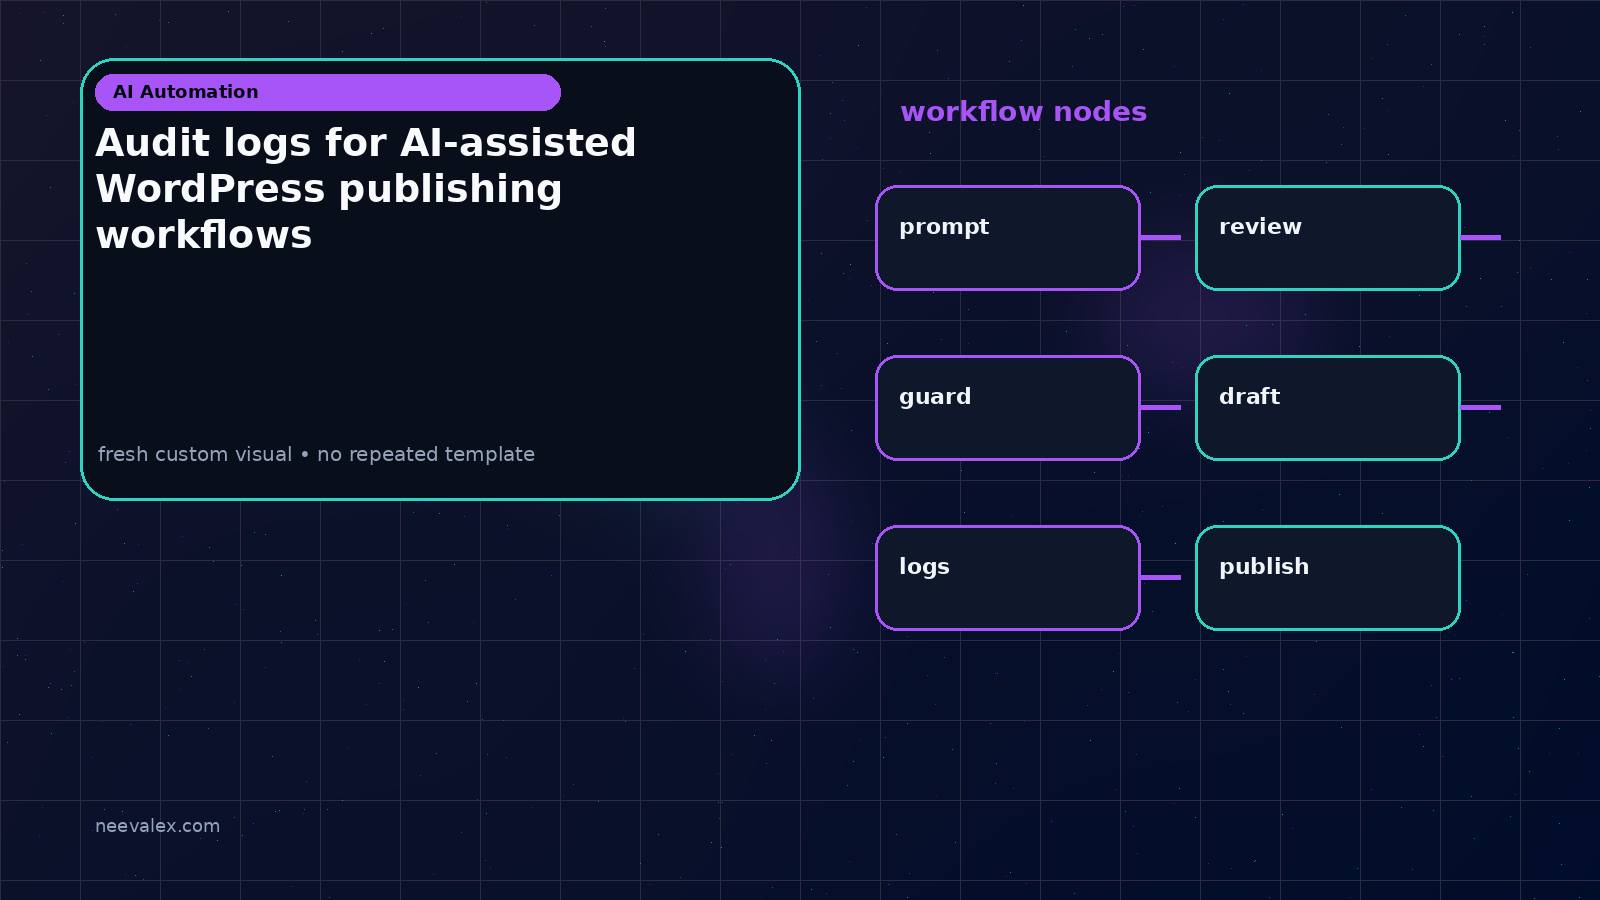Open the neevalex.com link
The image size is (1600, 900).
[x=157, y=826]
